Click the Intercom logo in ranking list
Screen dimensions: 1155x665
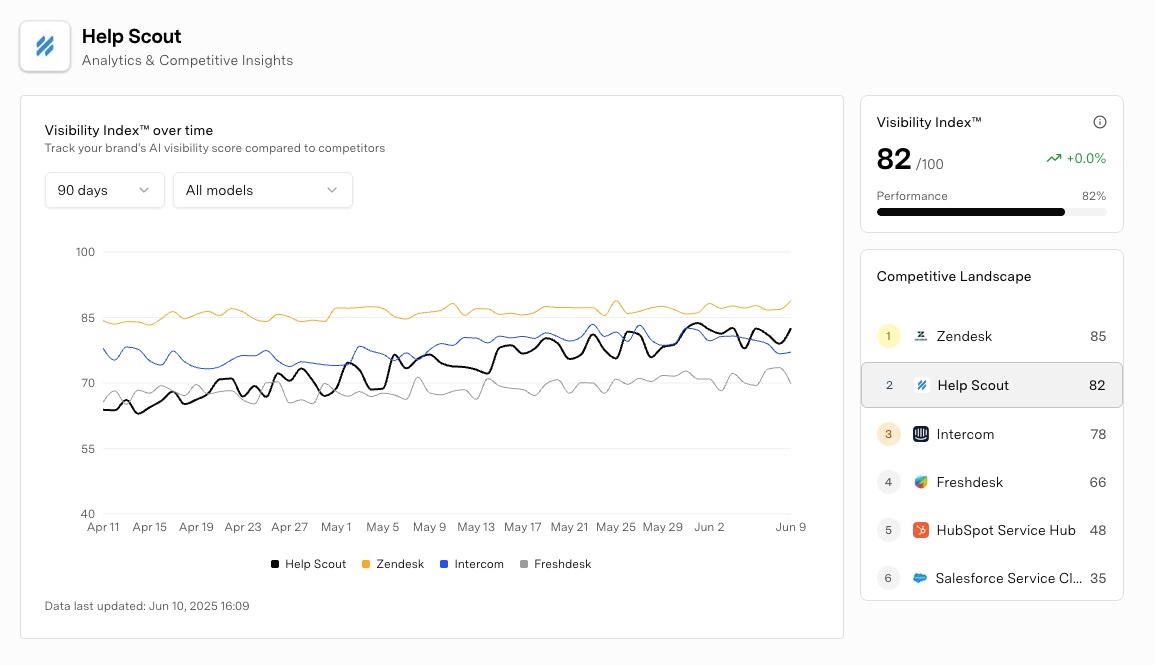(x=920, y=434)
